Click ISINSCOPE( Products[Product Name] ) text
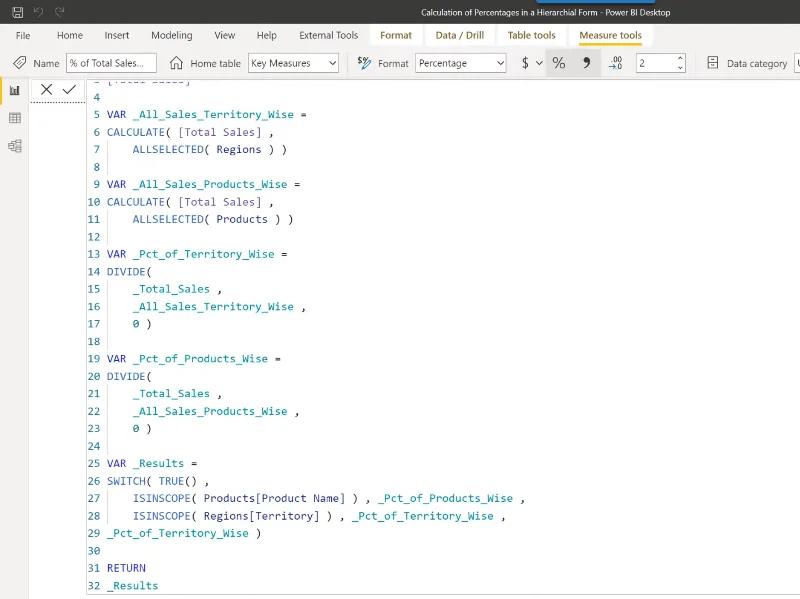 (x=245, y=498)
